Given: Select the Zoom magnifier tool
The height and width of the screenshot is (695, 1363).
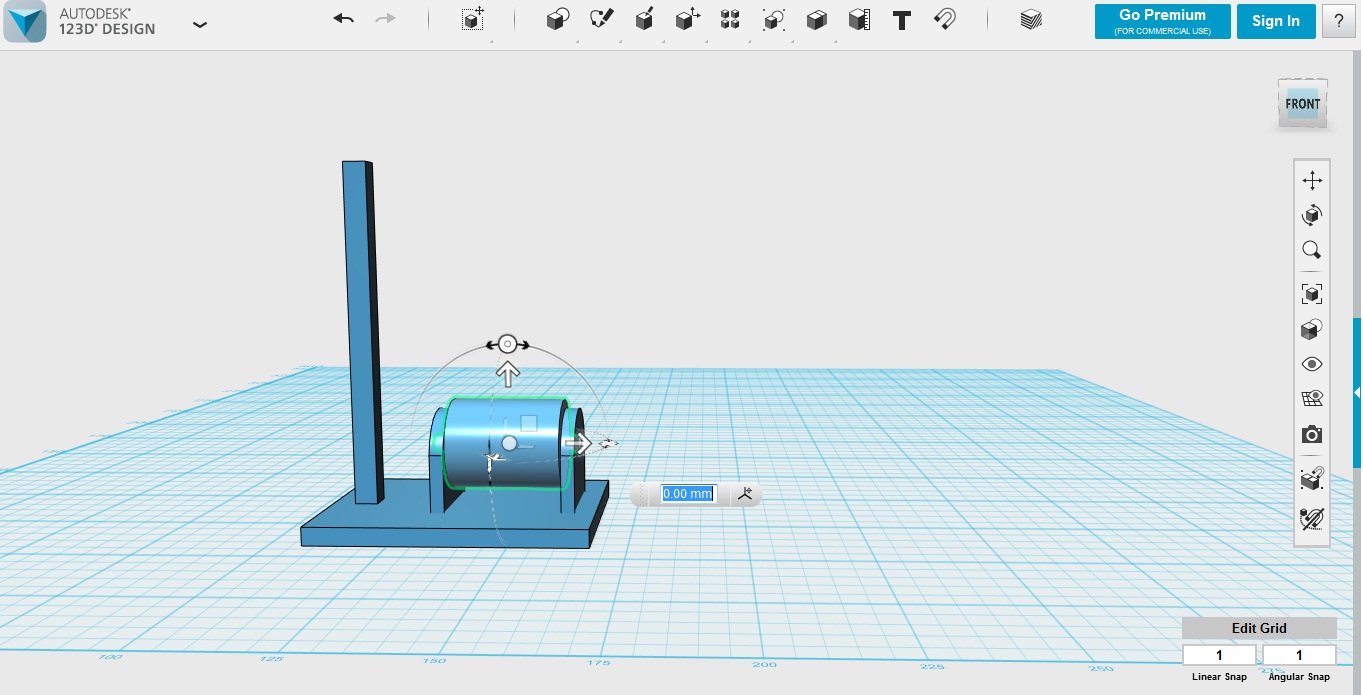Looking at the screenshot, I should (x=1312, y=250).
